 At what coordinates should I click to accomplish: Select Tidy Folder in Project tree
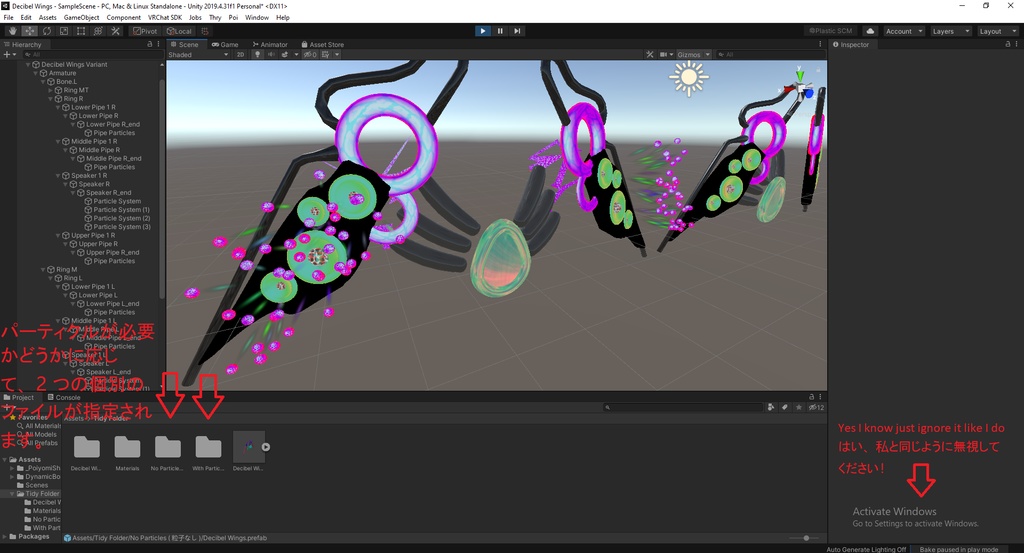pyautogui.click(x=42, y=494)
